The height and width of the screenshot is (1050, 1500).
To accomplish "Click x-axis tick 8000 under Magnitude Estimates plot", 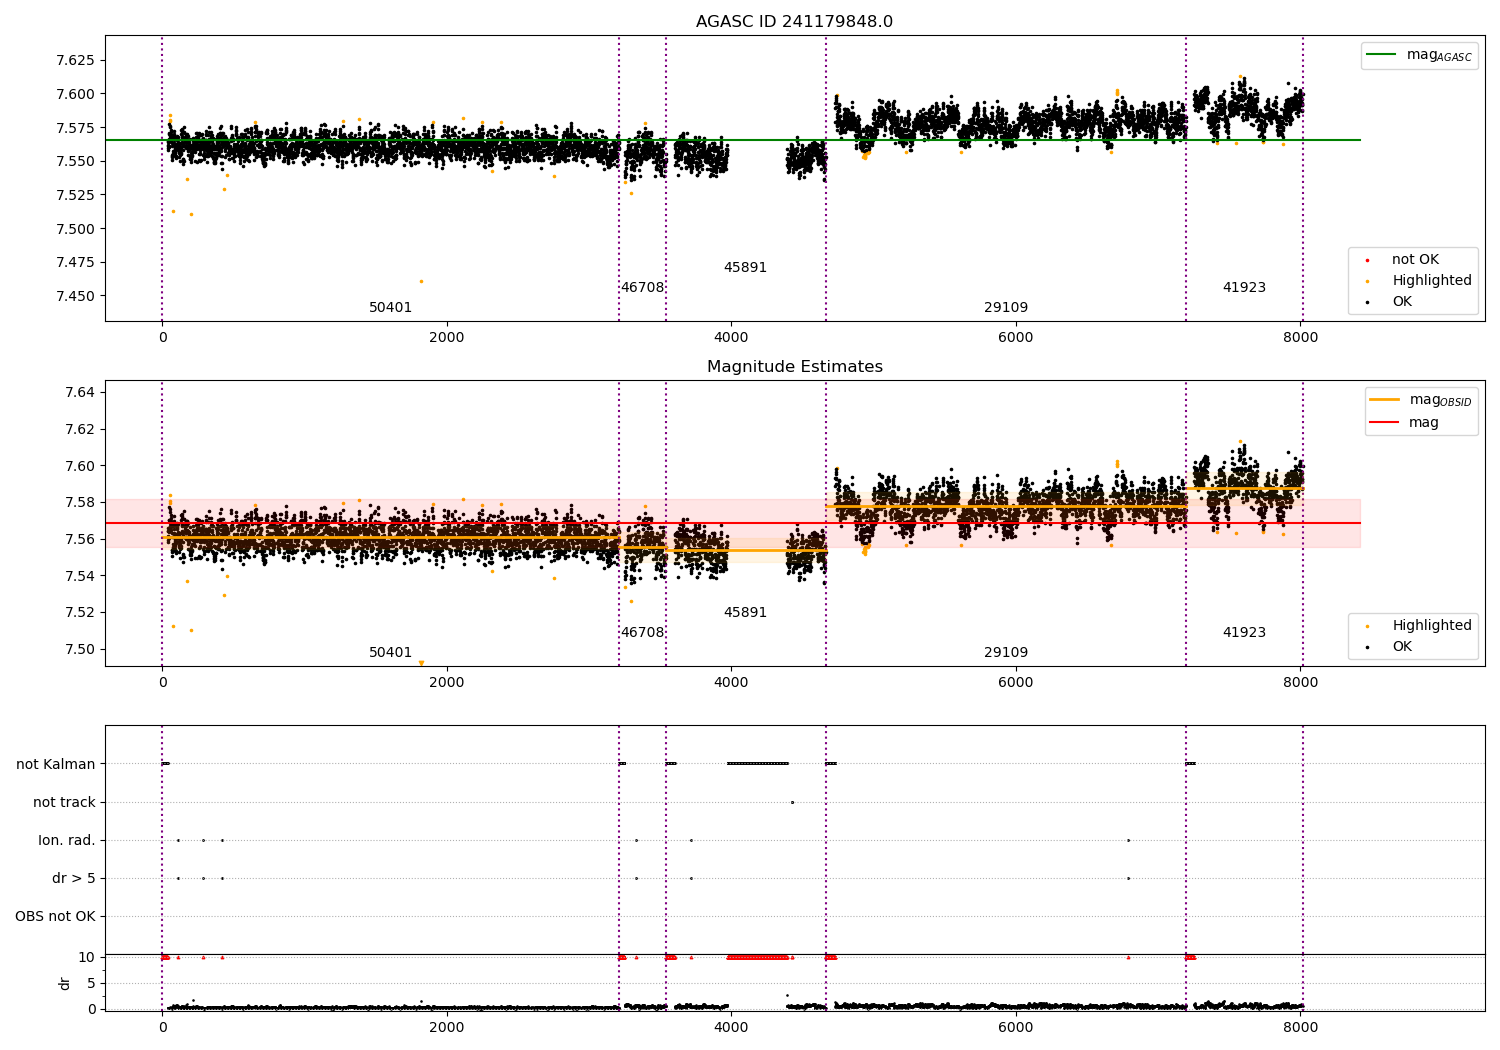I will (1300, 683).
